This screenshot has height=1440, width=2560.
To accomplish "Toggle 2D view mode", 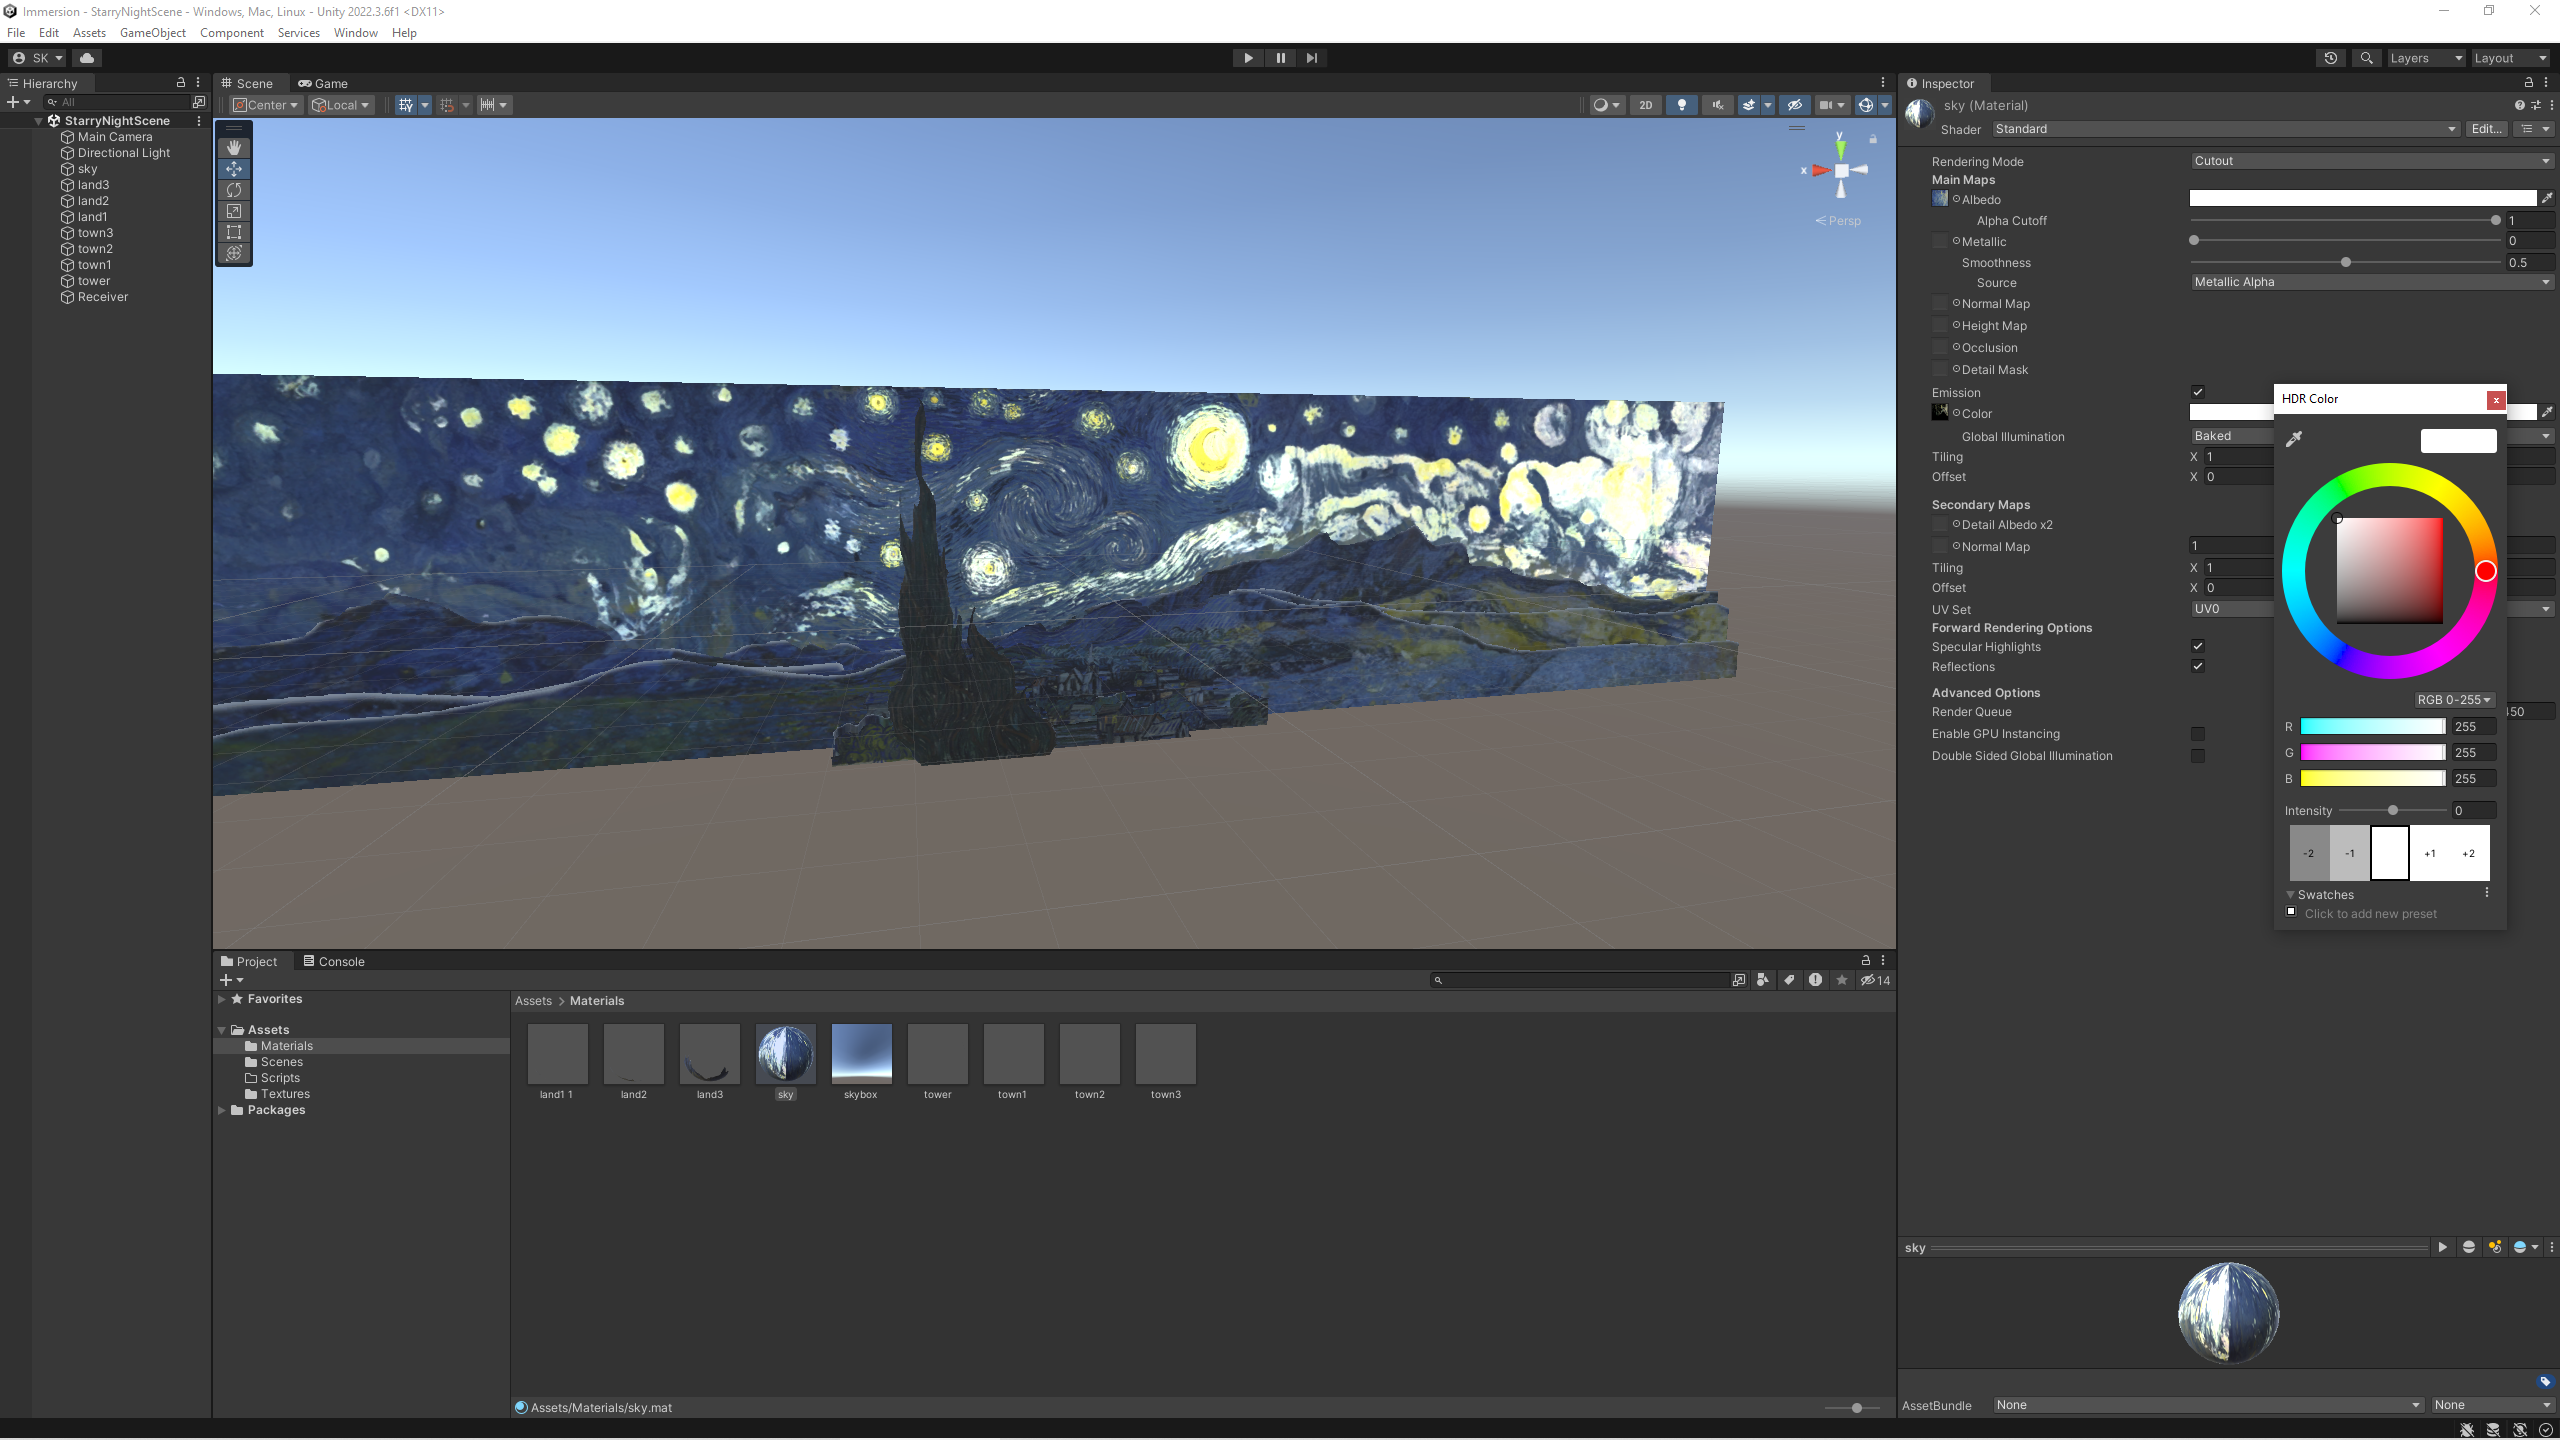I will [x=1645, y=105].
